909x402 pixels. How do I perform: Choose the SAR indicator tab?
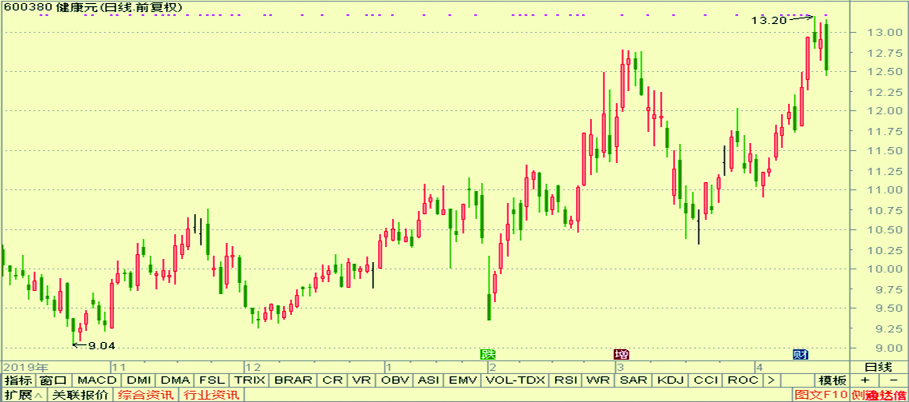(633, 381)
